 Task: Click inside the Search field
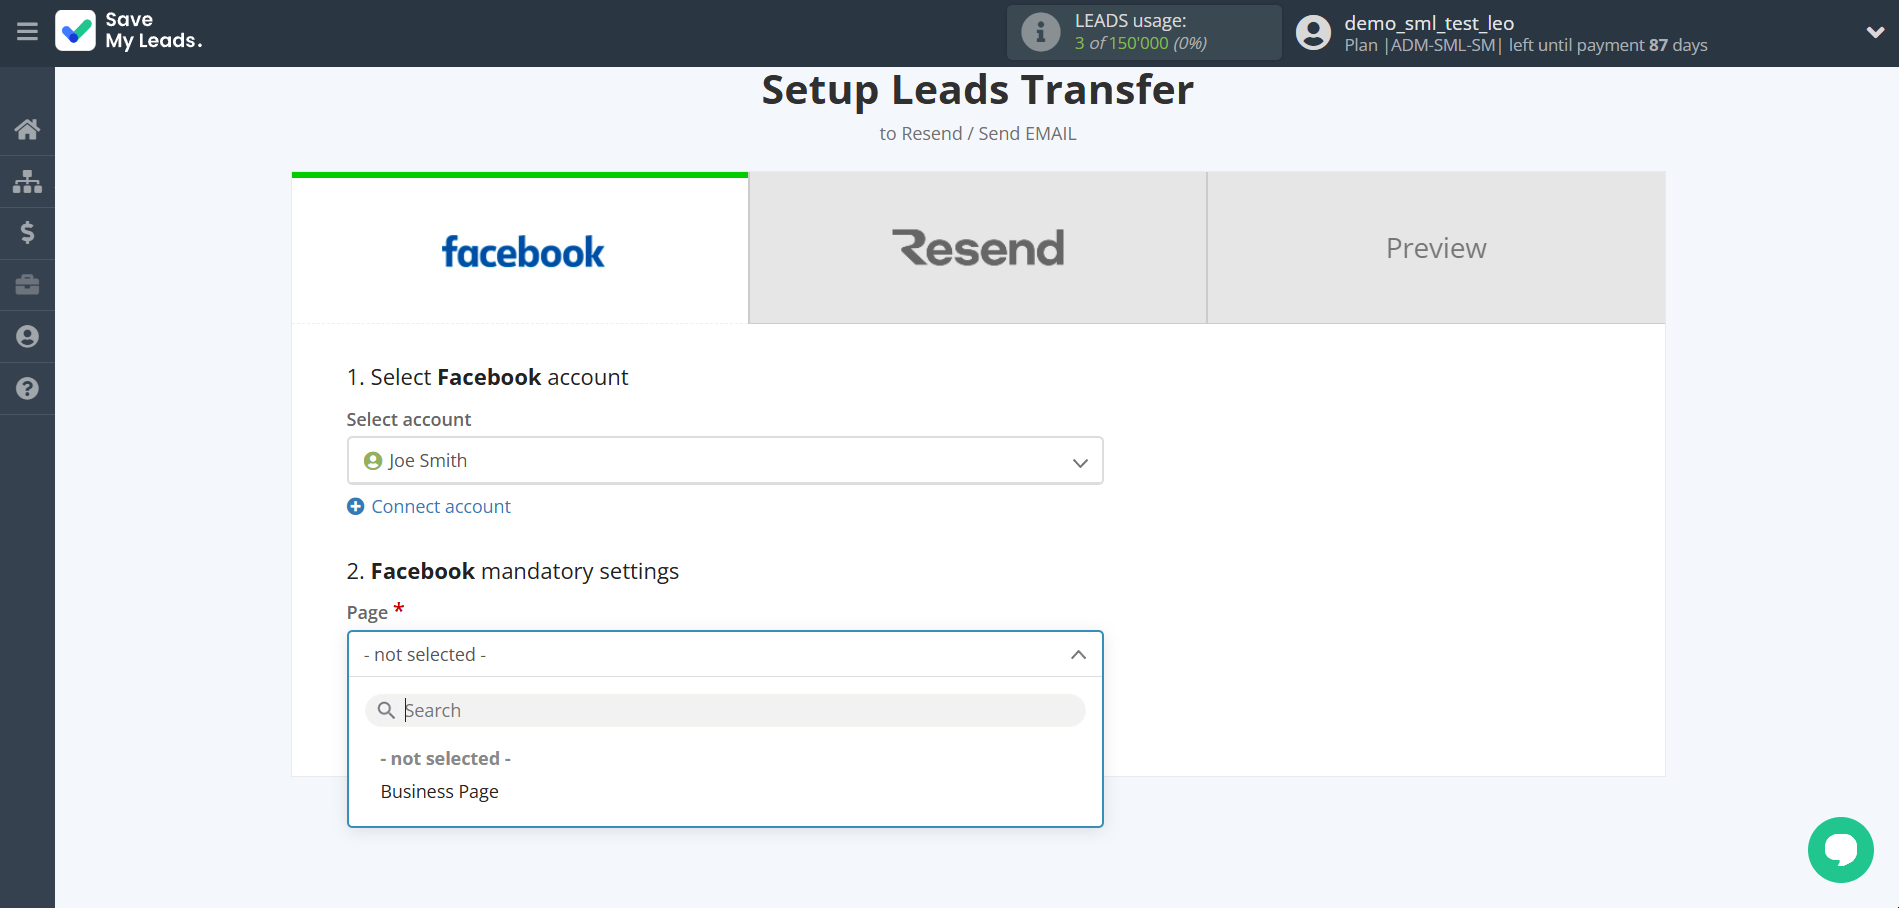[x=725, y=710]
